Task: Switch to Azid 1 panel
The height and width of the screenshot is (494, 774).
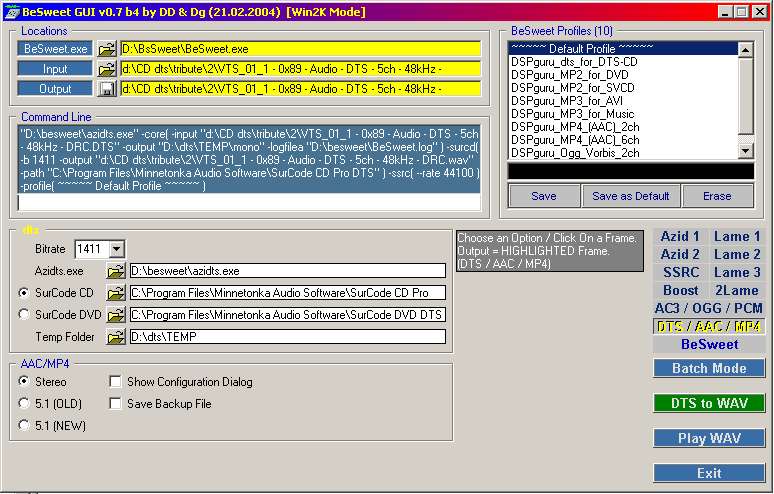Action: [680, 236]
